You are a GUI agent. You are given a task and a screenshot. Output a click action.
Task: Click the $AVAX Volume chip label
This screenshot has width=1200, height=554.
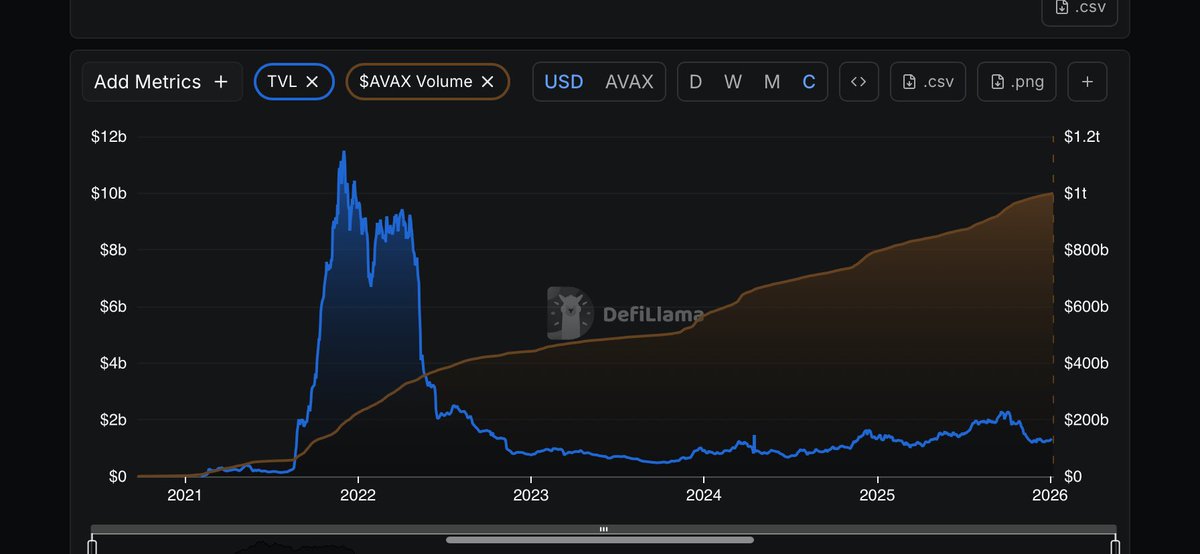416,82
